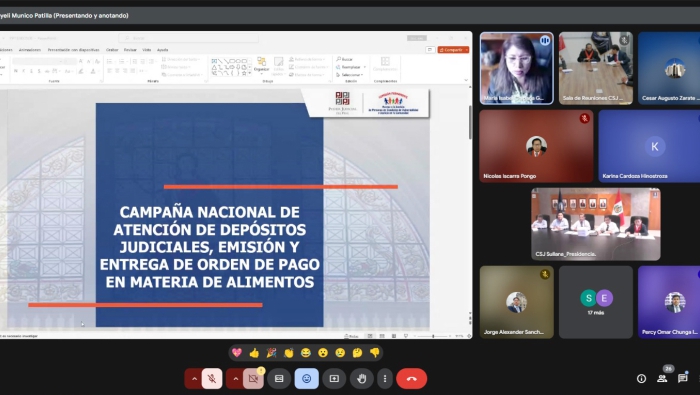Raise your hand in meeting
This screenshot has height=395, width=700.
pyautogui.click(x=362, y=378)
